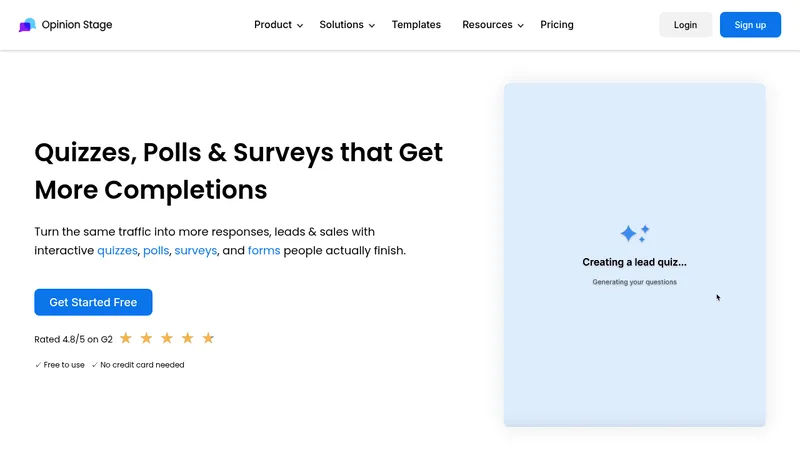Expand the Solutions dropdown chevron
This screenshot has width=800, height=450.
tap(372, 26)
